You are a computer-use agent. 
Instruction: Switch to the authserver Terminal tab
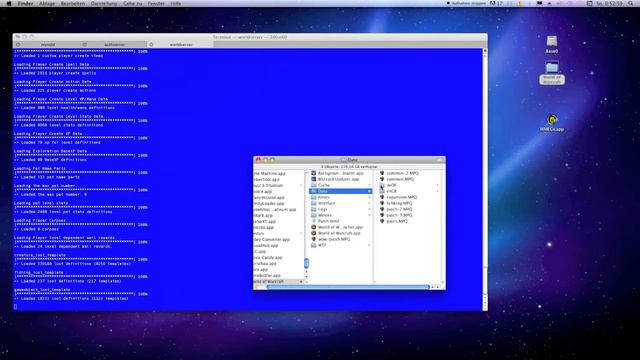coord(114,44)
